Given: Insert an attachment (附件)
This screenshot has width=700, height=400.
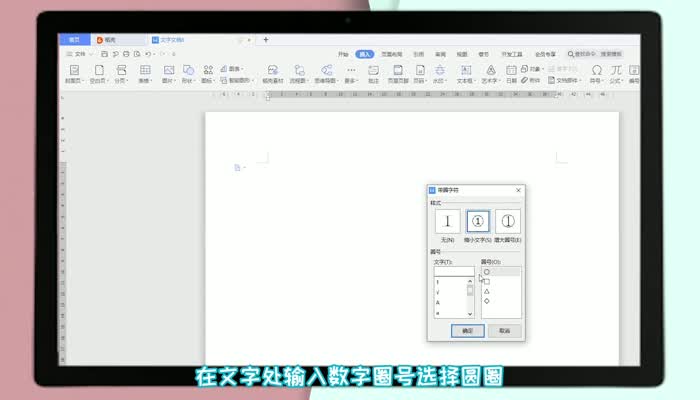Looking at the screenshot, I should pyautogui.click(x=531, y=80).
